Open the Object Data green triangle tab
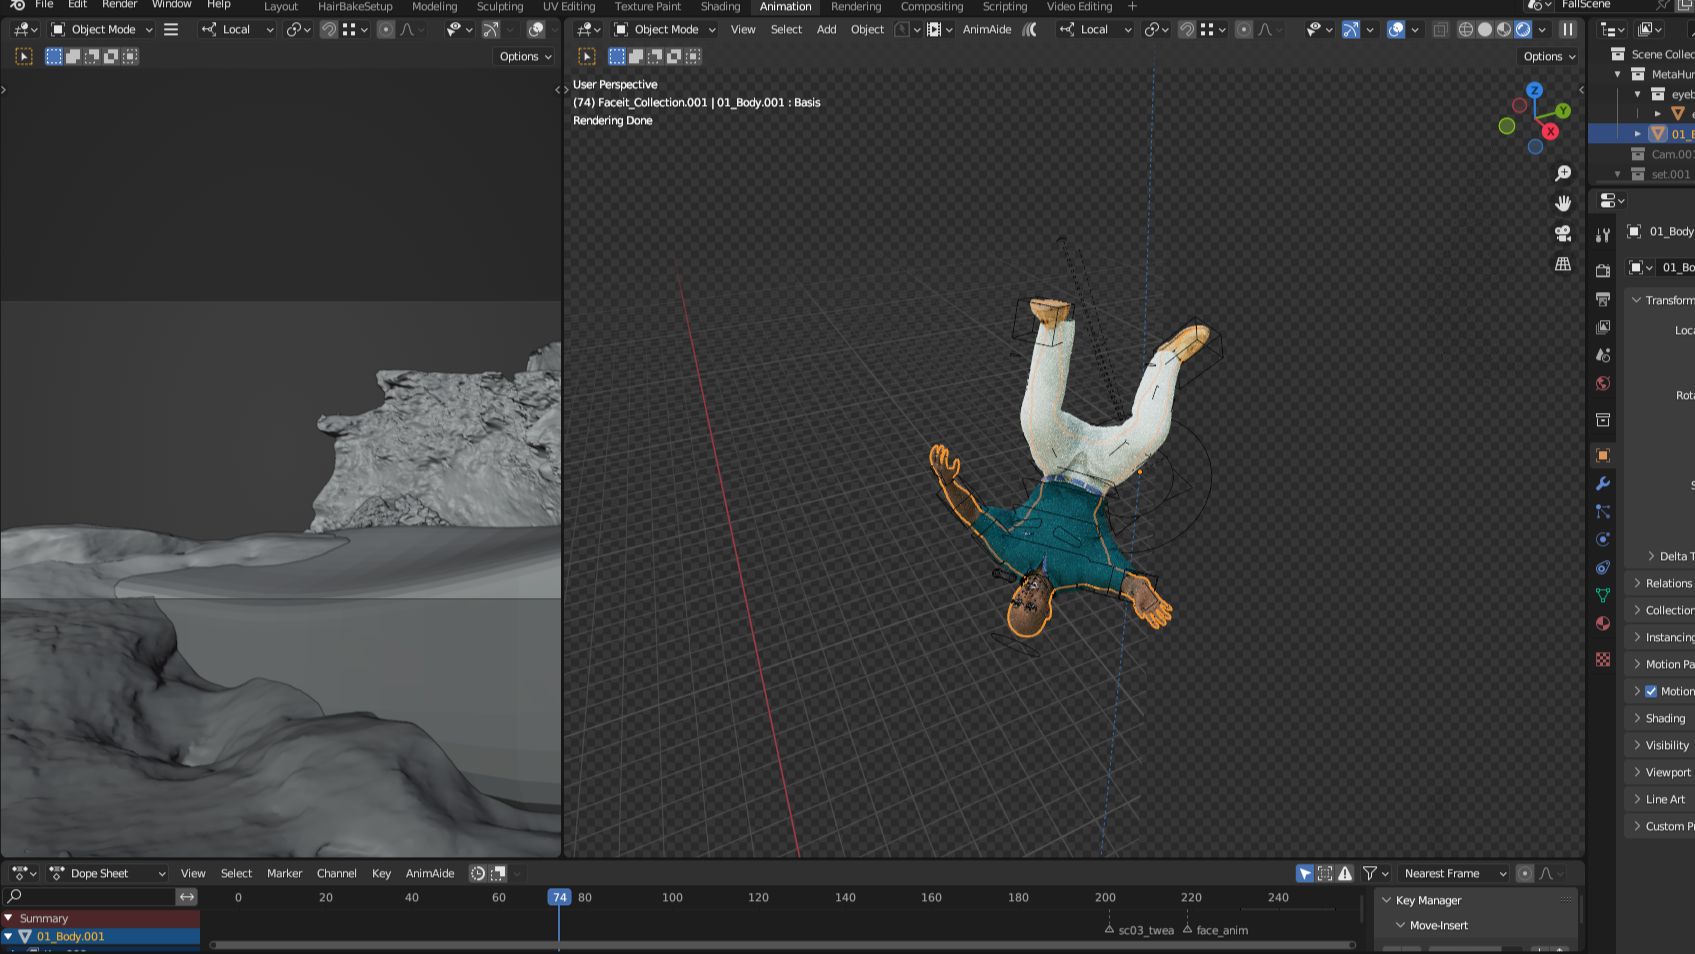 tap(1603, 595)
